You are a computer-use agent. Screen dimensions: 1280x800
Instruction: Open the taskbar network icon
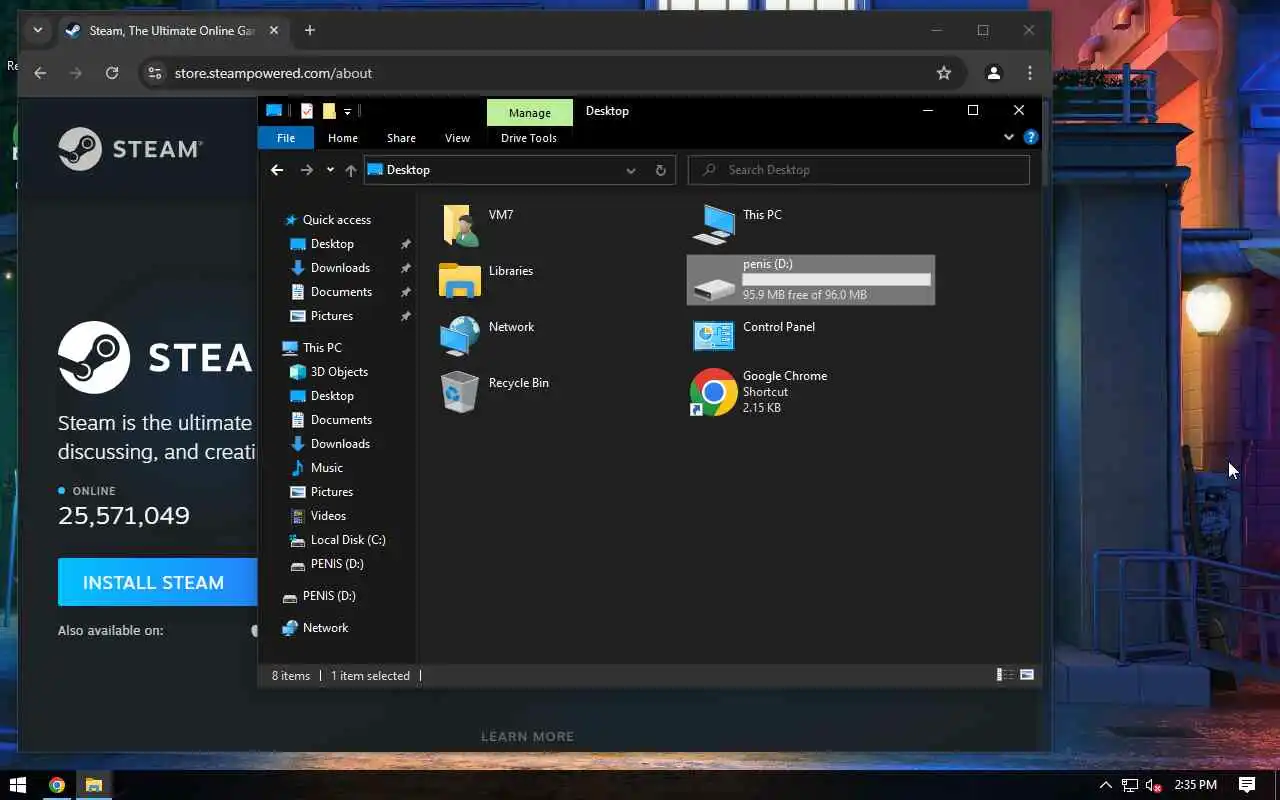tap(1130, 785)
